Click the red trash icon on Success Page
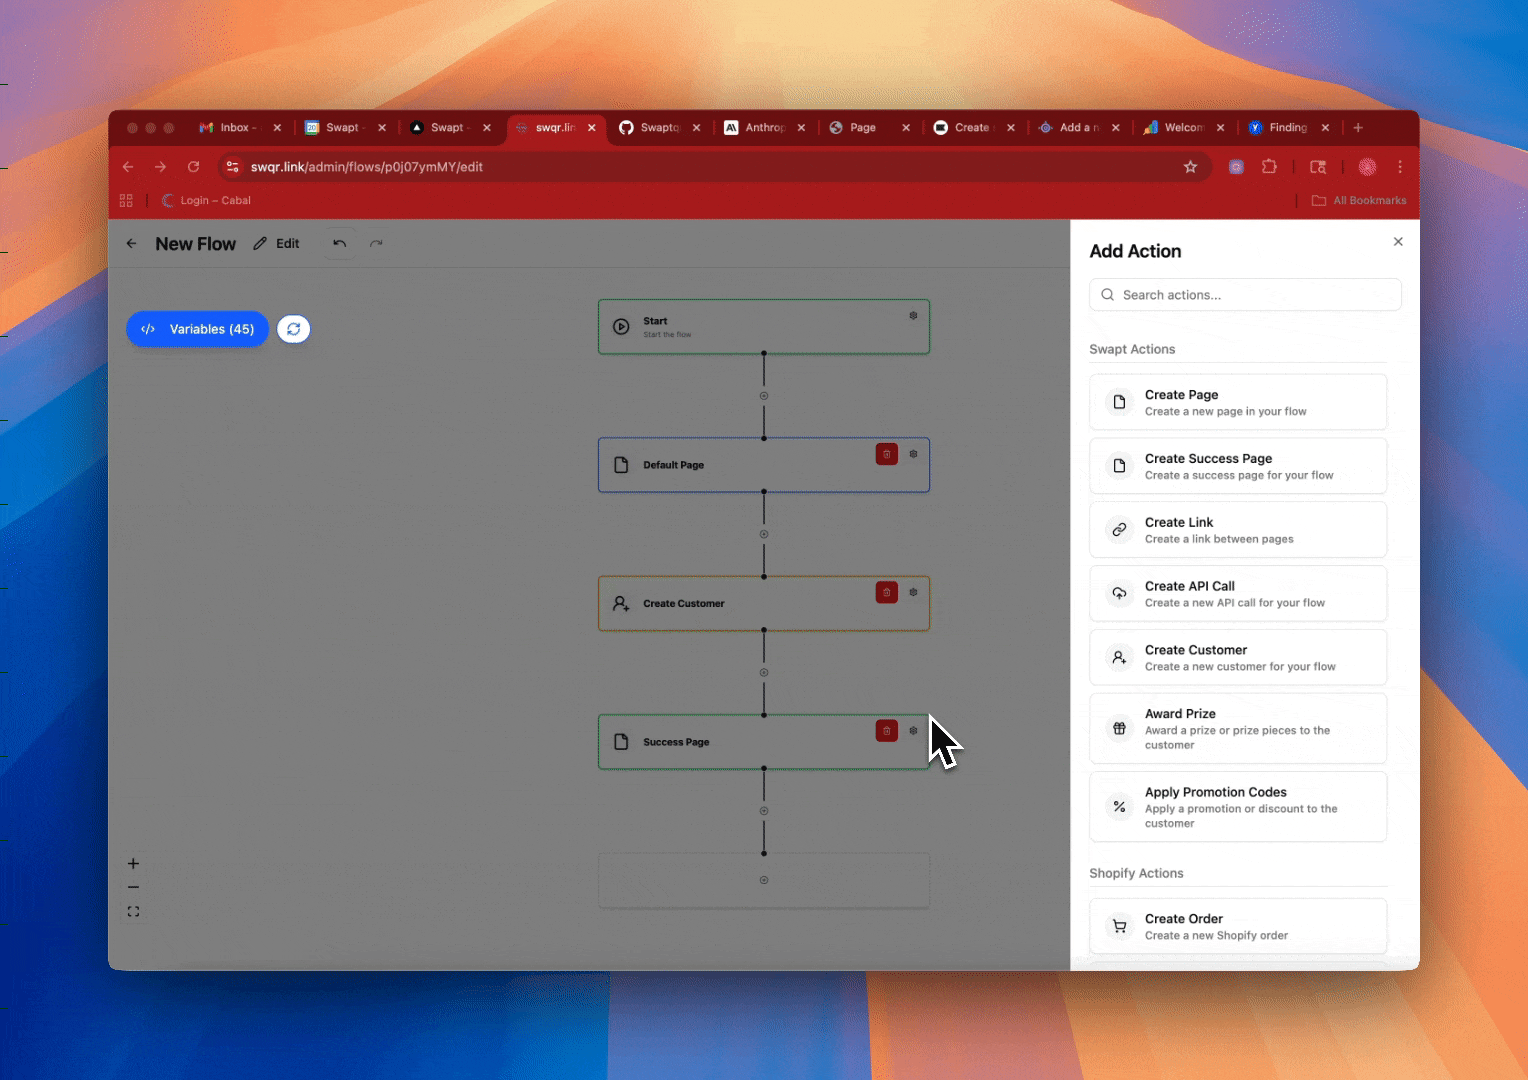The width and height of the screenshot is (1528, 1080). click(886, 731)
